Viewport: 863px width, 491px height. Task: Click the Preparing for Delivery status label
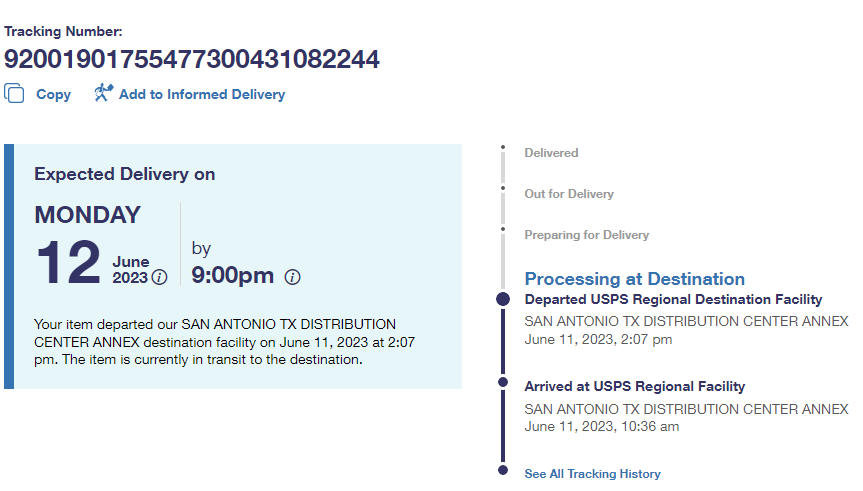(586, 235)
